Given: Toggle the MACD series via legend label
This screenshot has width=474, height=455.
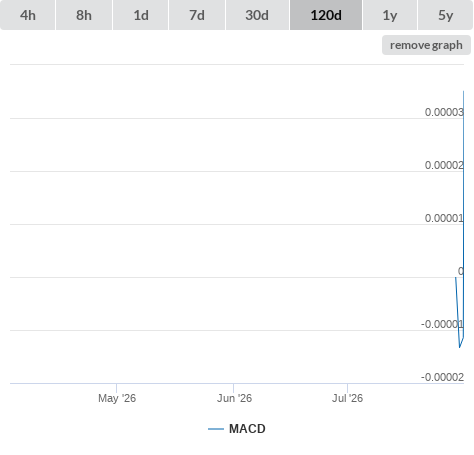Looking at the screenshot, I should [x=247, y=429].
